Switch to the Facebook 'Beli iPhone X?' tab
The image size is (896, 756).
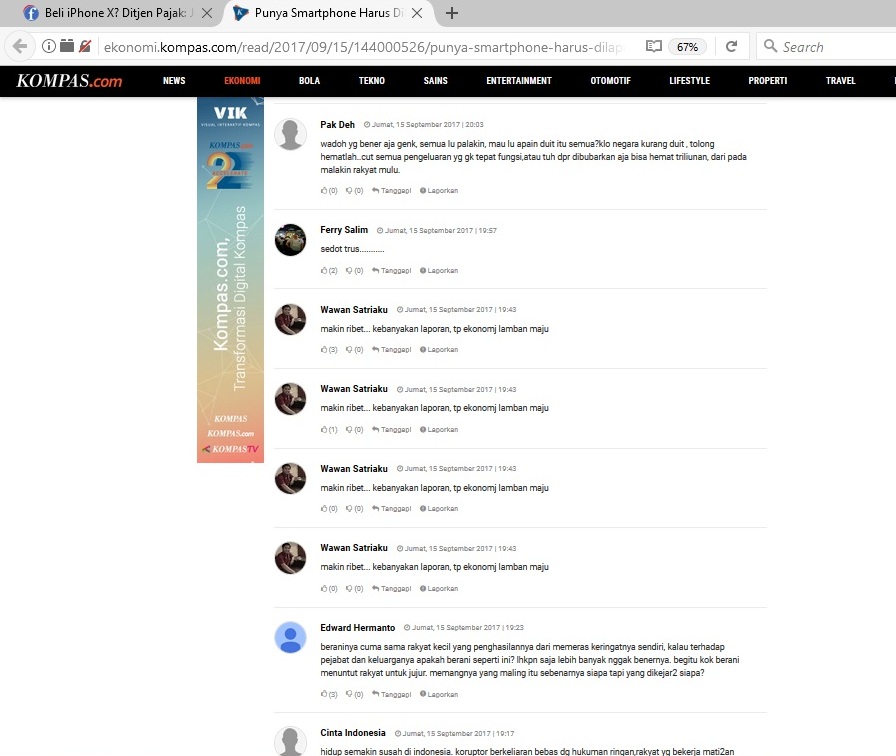pos(117,14)
